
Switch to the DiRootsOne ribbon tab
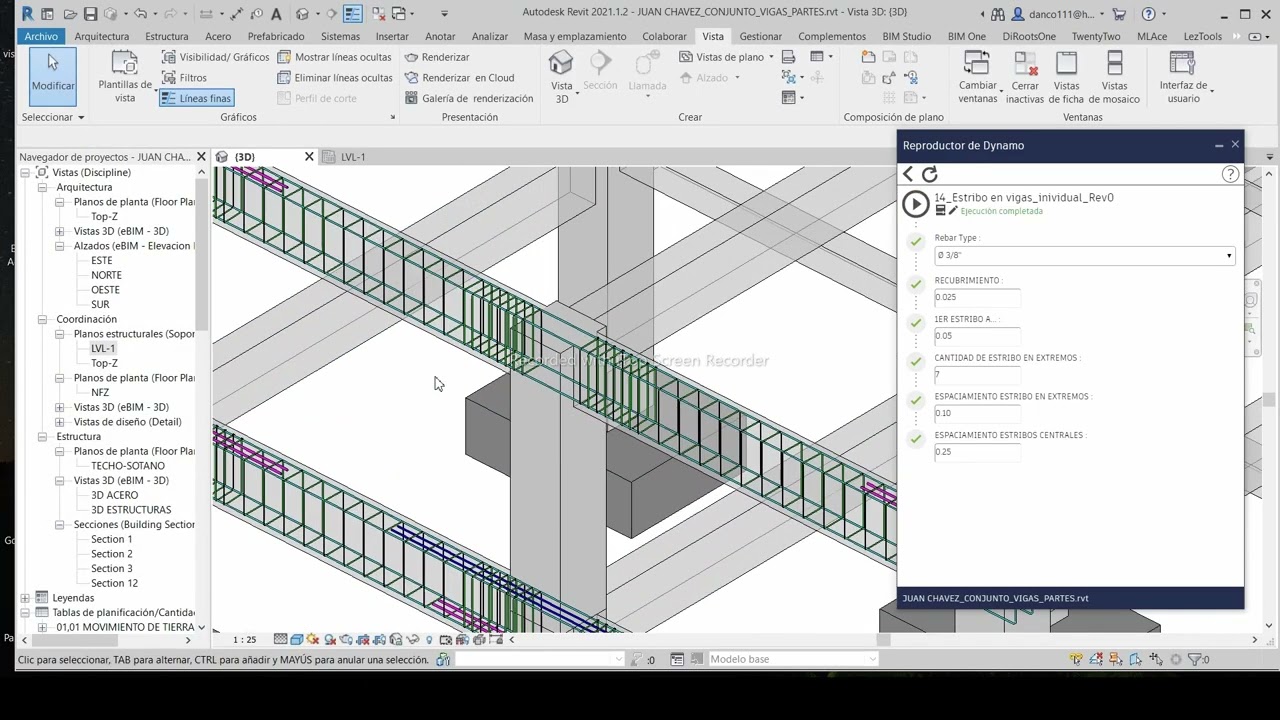(1029, 36)
